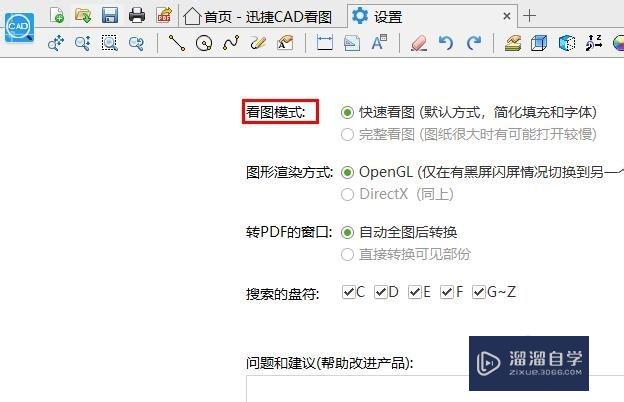Click the 搜索的盘符 label

click(283, 295)
